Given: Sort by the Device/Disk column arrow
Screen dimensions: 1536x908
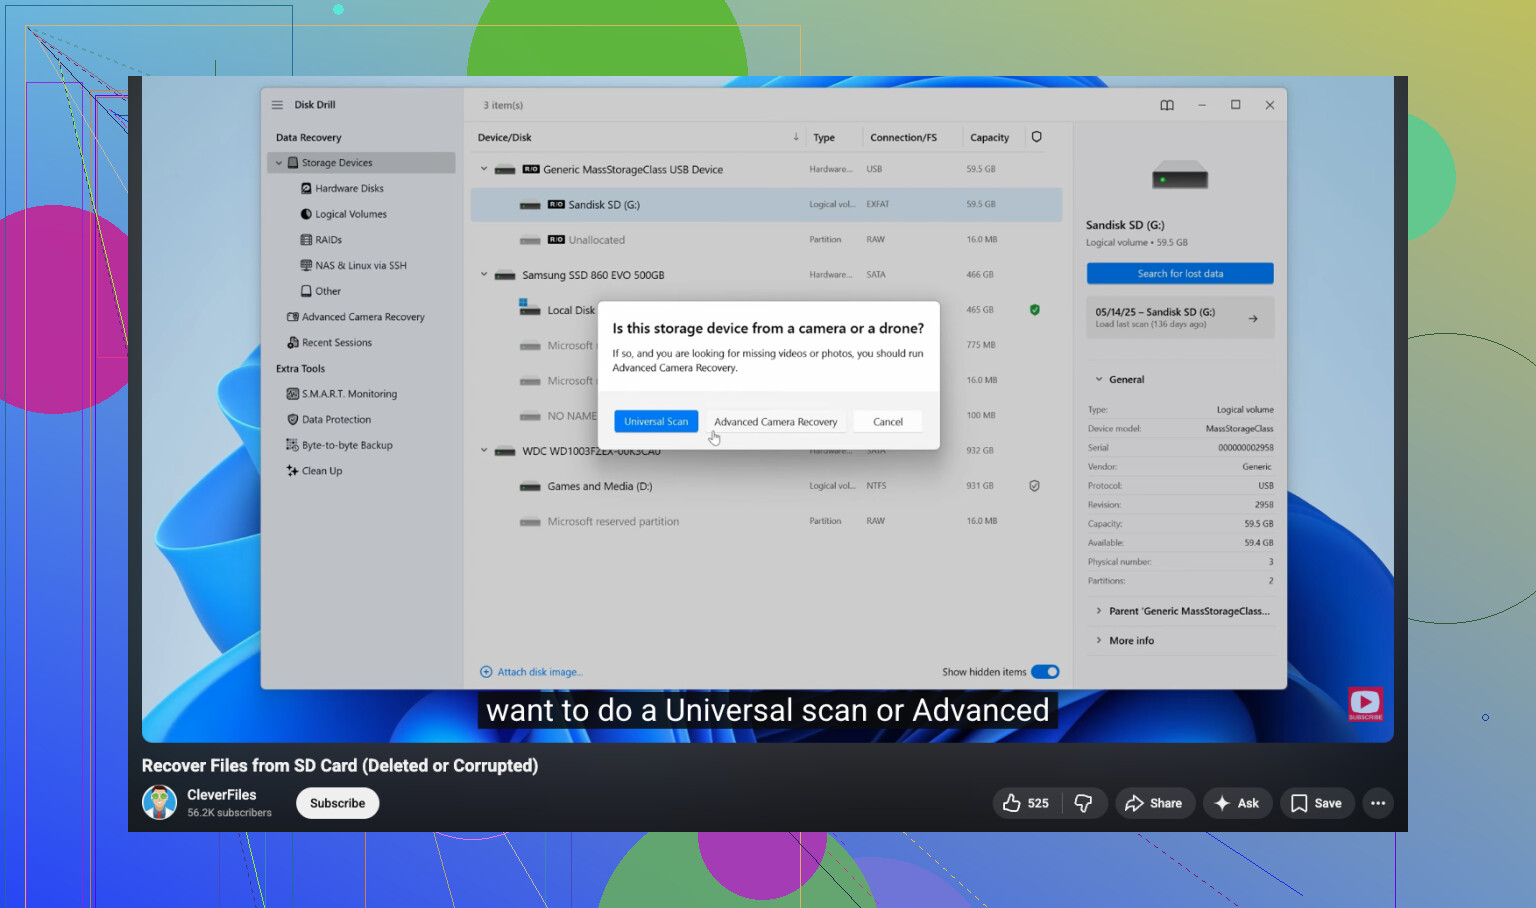Looking at the screenshot, I should click(796, 137).
